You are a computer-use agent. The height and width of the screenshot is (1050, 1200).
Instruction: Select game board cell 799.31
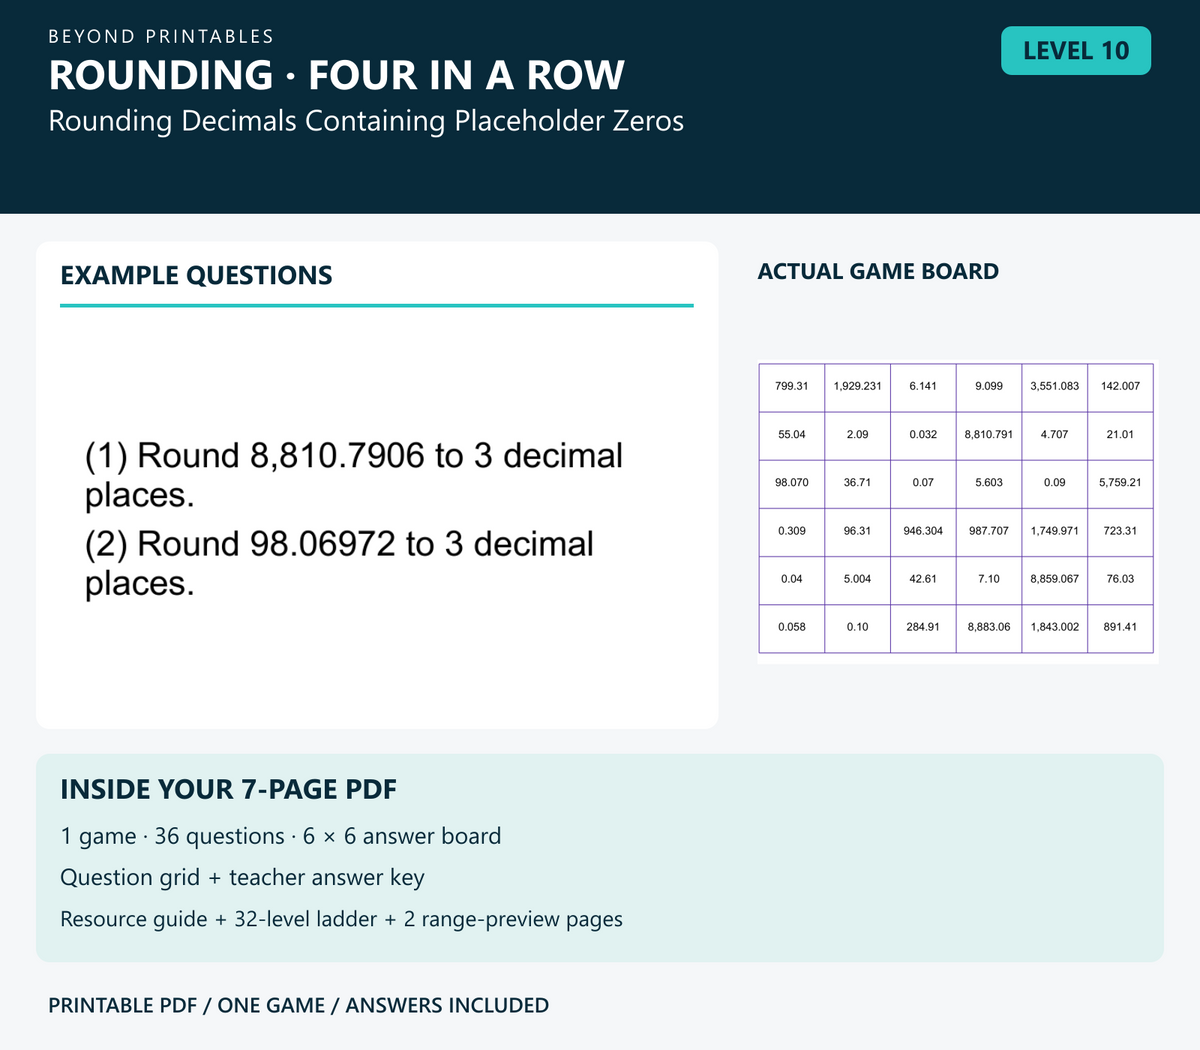tap(792, 386)
